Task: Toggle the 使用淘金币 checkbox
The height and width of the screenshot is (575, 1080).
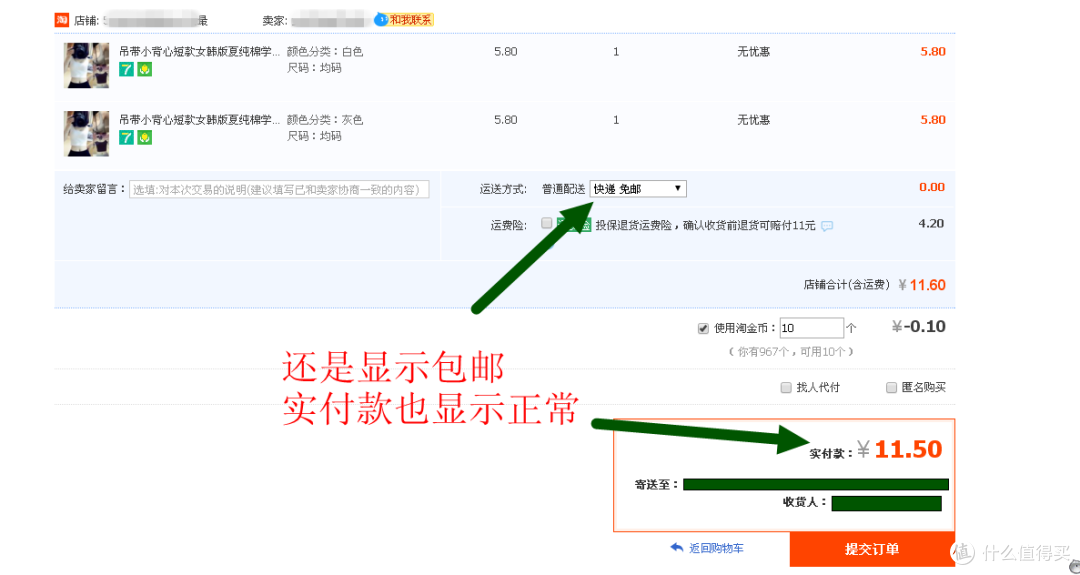Action: 703,328
